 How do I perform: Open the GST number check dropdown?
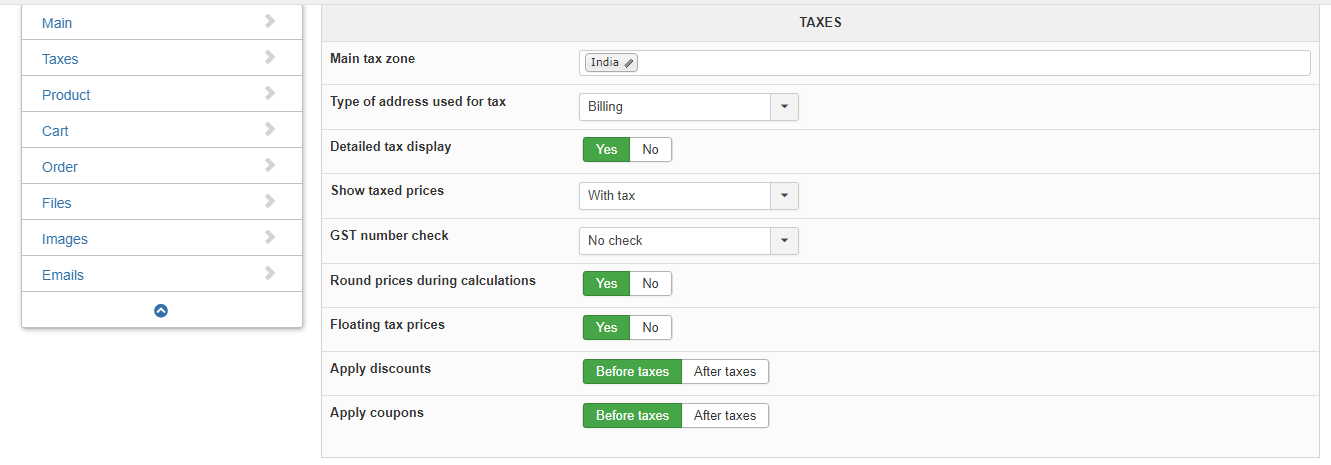point(784,241)
